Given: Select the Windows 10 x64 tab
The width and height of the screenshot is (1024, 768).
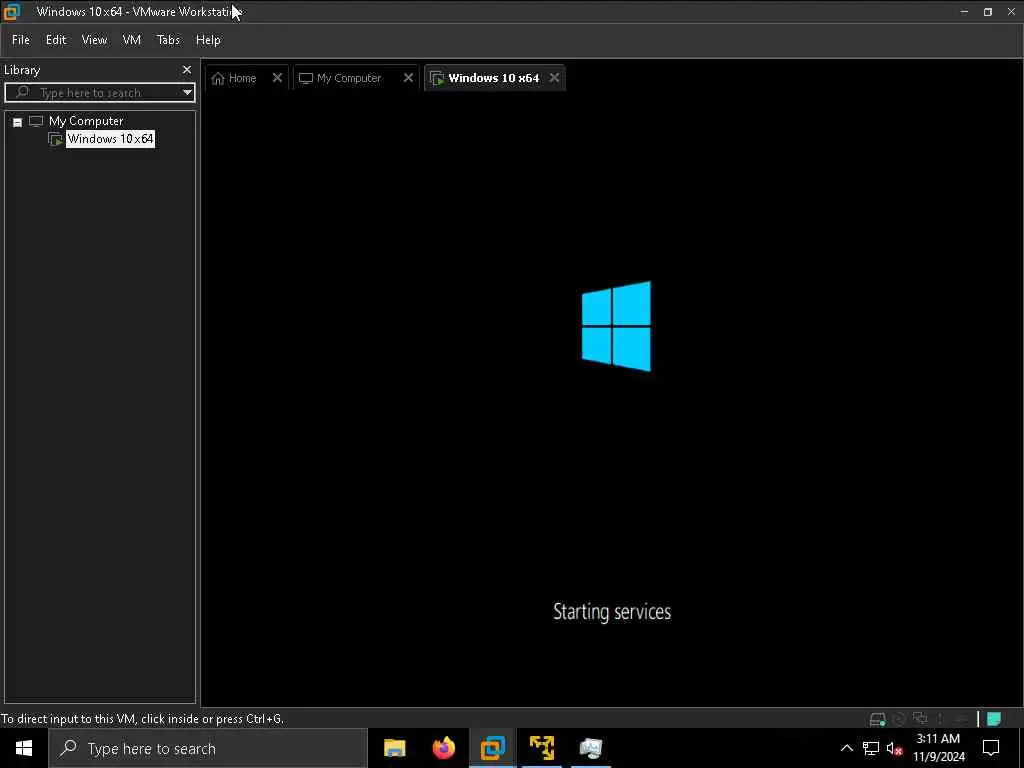Looking at the screenshot, I should click(x=494, y=78).
